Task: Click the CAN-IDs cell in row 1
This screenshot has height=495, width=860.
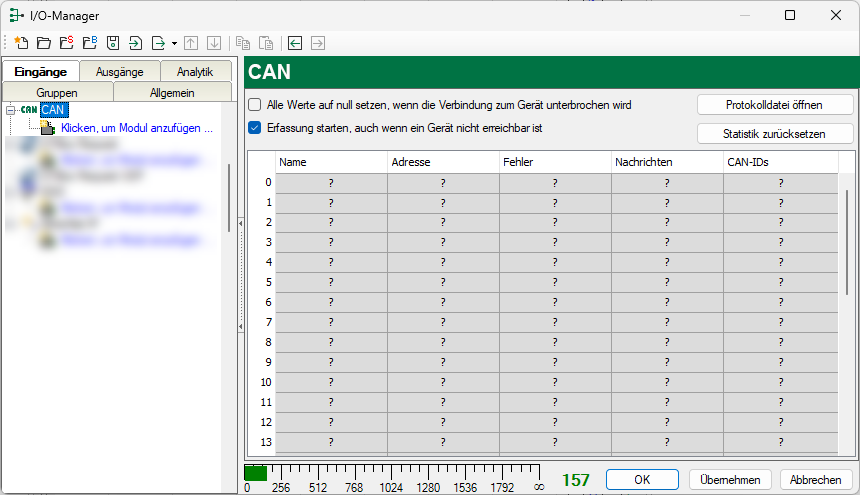Action: [x=780, y=202]
